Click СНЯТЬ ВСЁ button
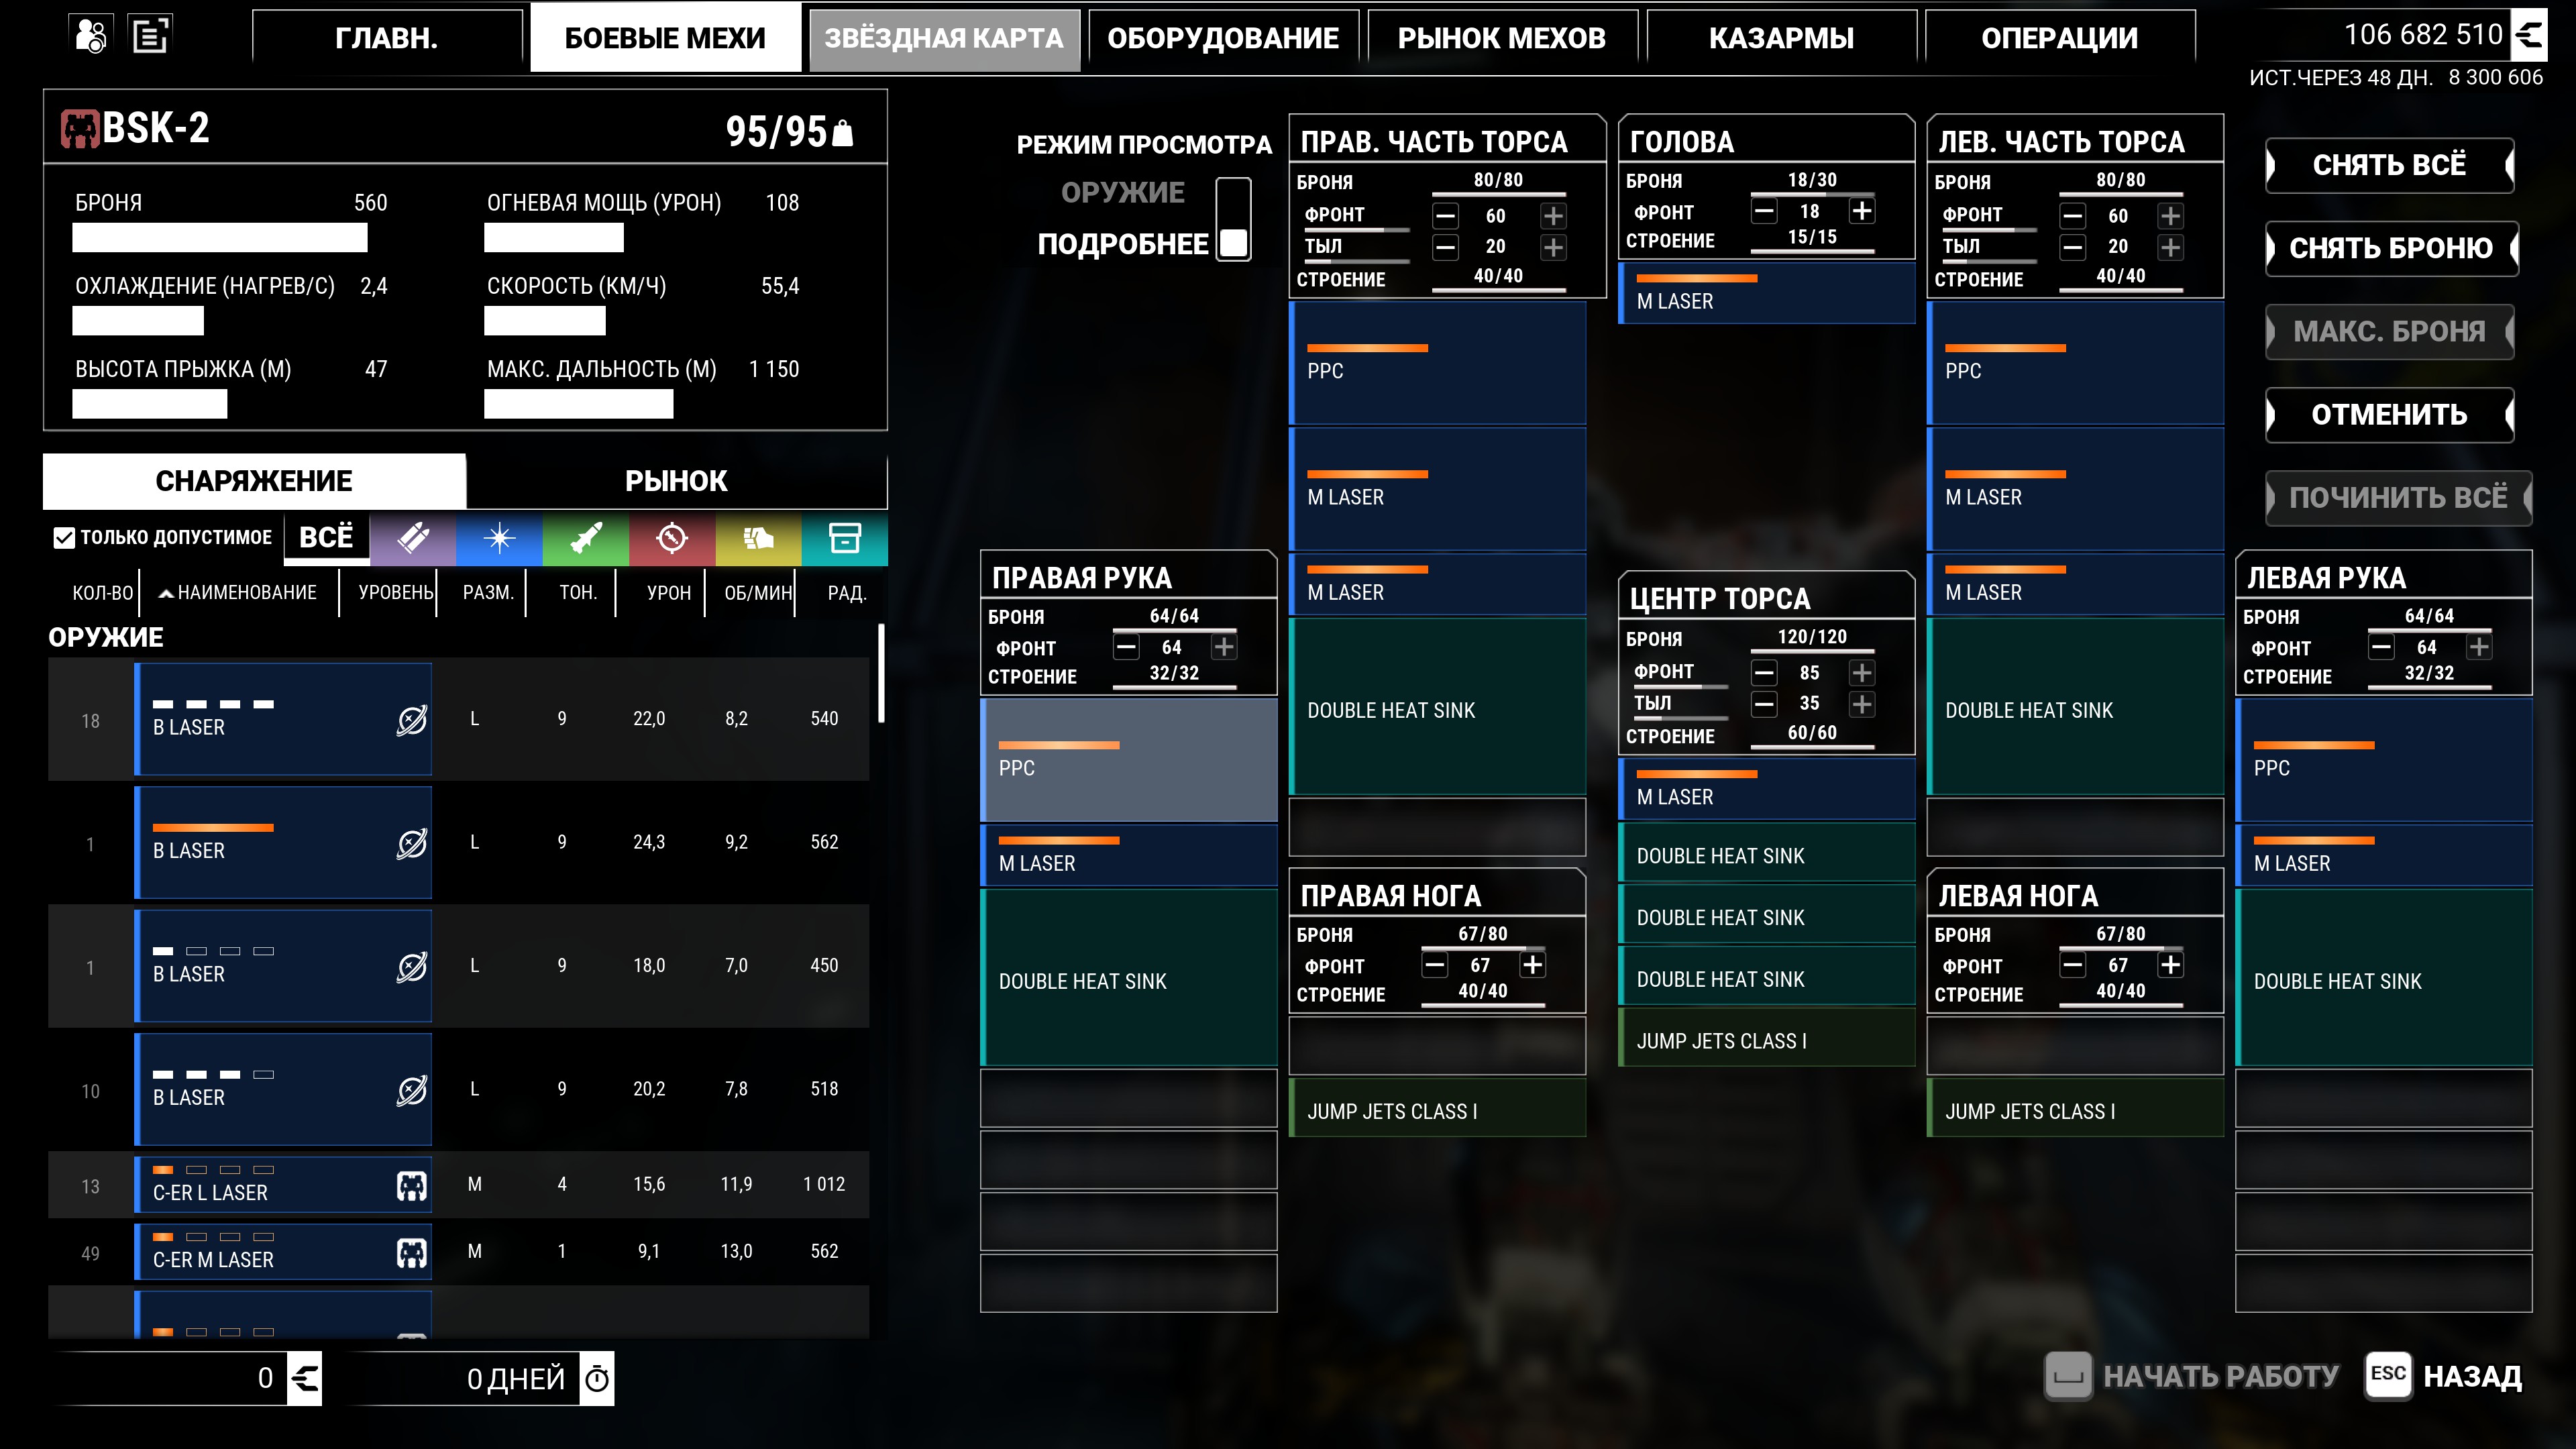Screen dimensions: 2576x1449 [x=2389, y=165]
